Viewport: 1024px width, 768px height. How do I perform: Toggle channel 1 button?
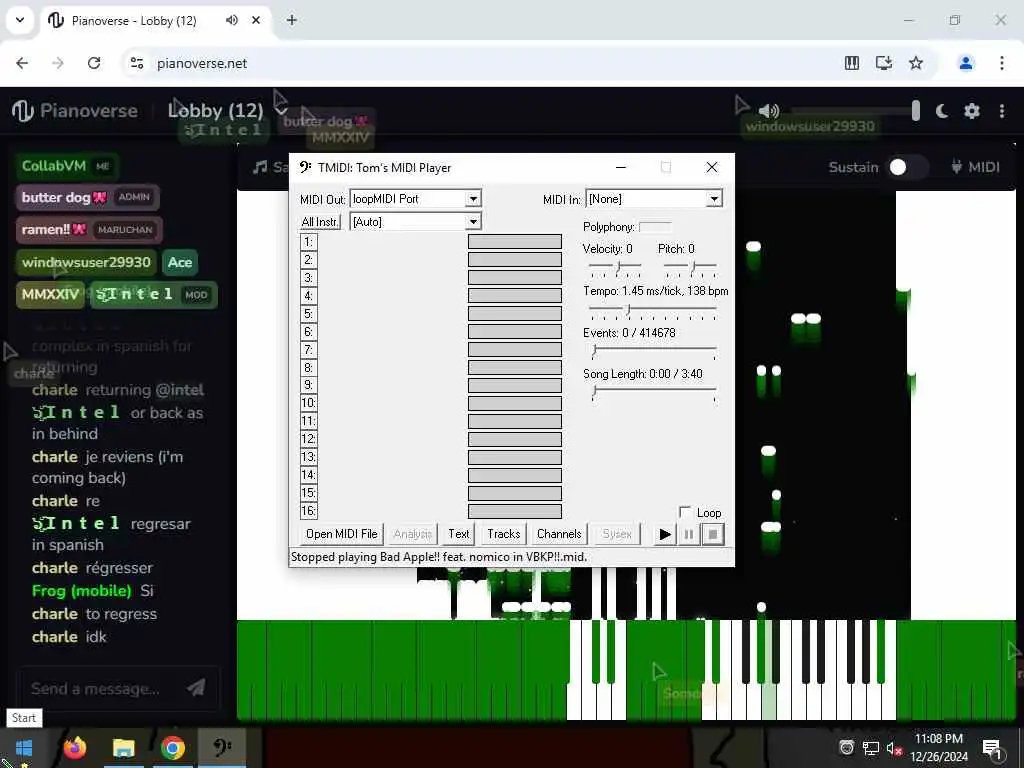(x=308, y=242)
